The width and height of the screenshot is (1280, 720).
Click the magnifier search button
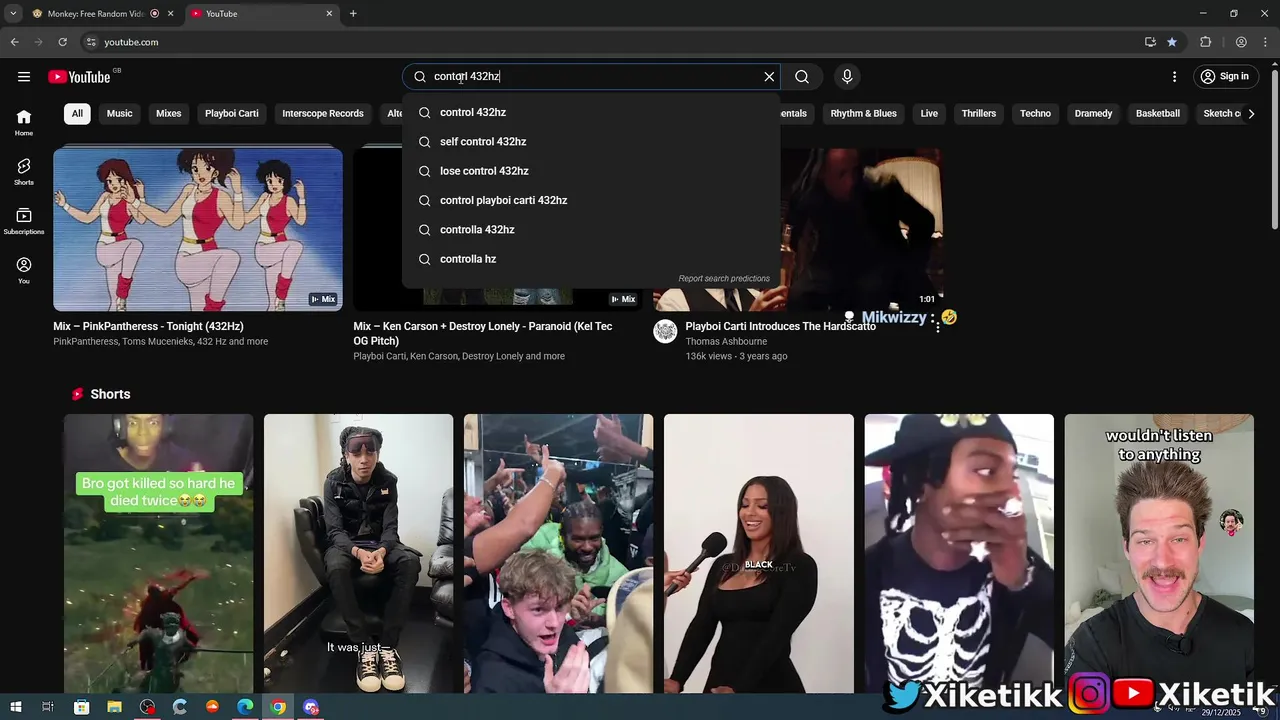[802, 76]
